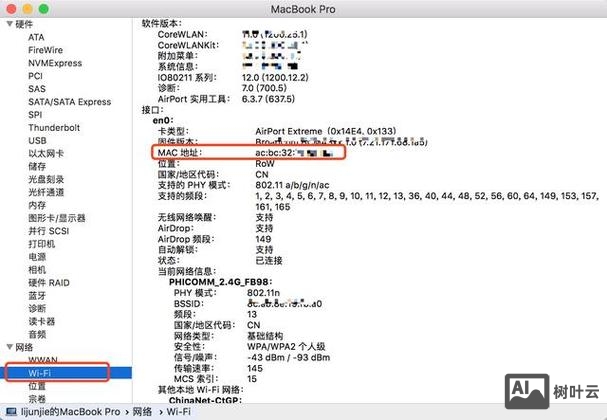Select 宗卷 volumes entry

(x=37, y=399)
